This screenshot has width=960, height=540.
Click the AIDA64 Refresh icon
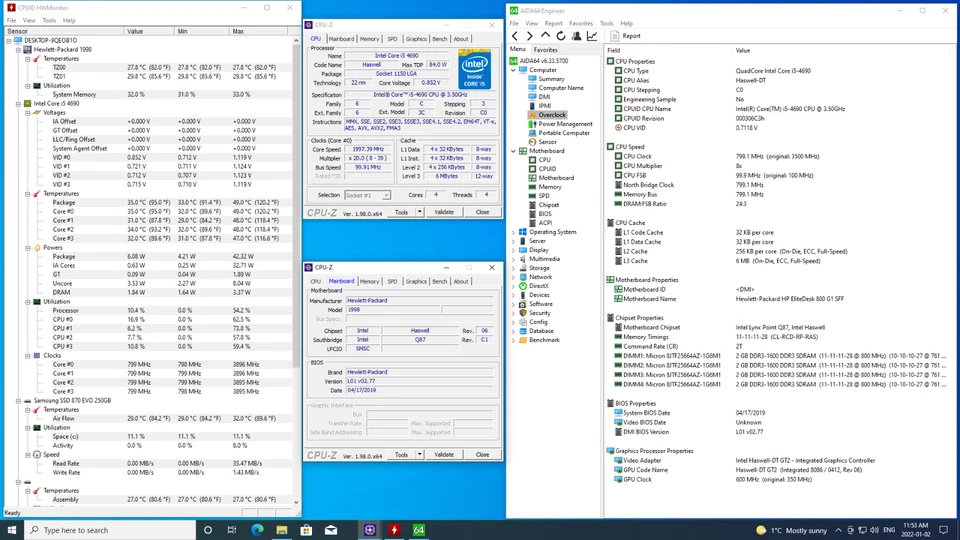(560, 36)
